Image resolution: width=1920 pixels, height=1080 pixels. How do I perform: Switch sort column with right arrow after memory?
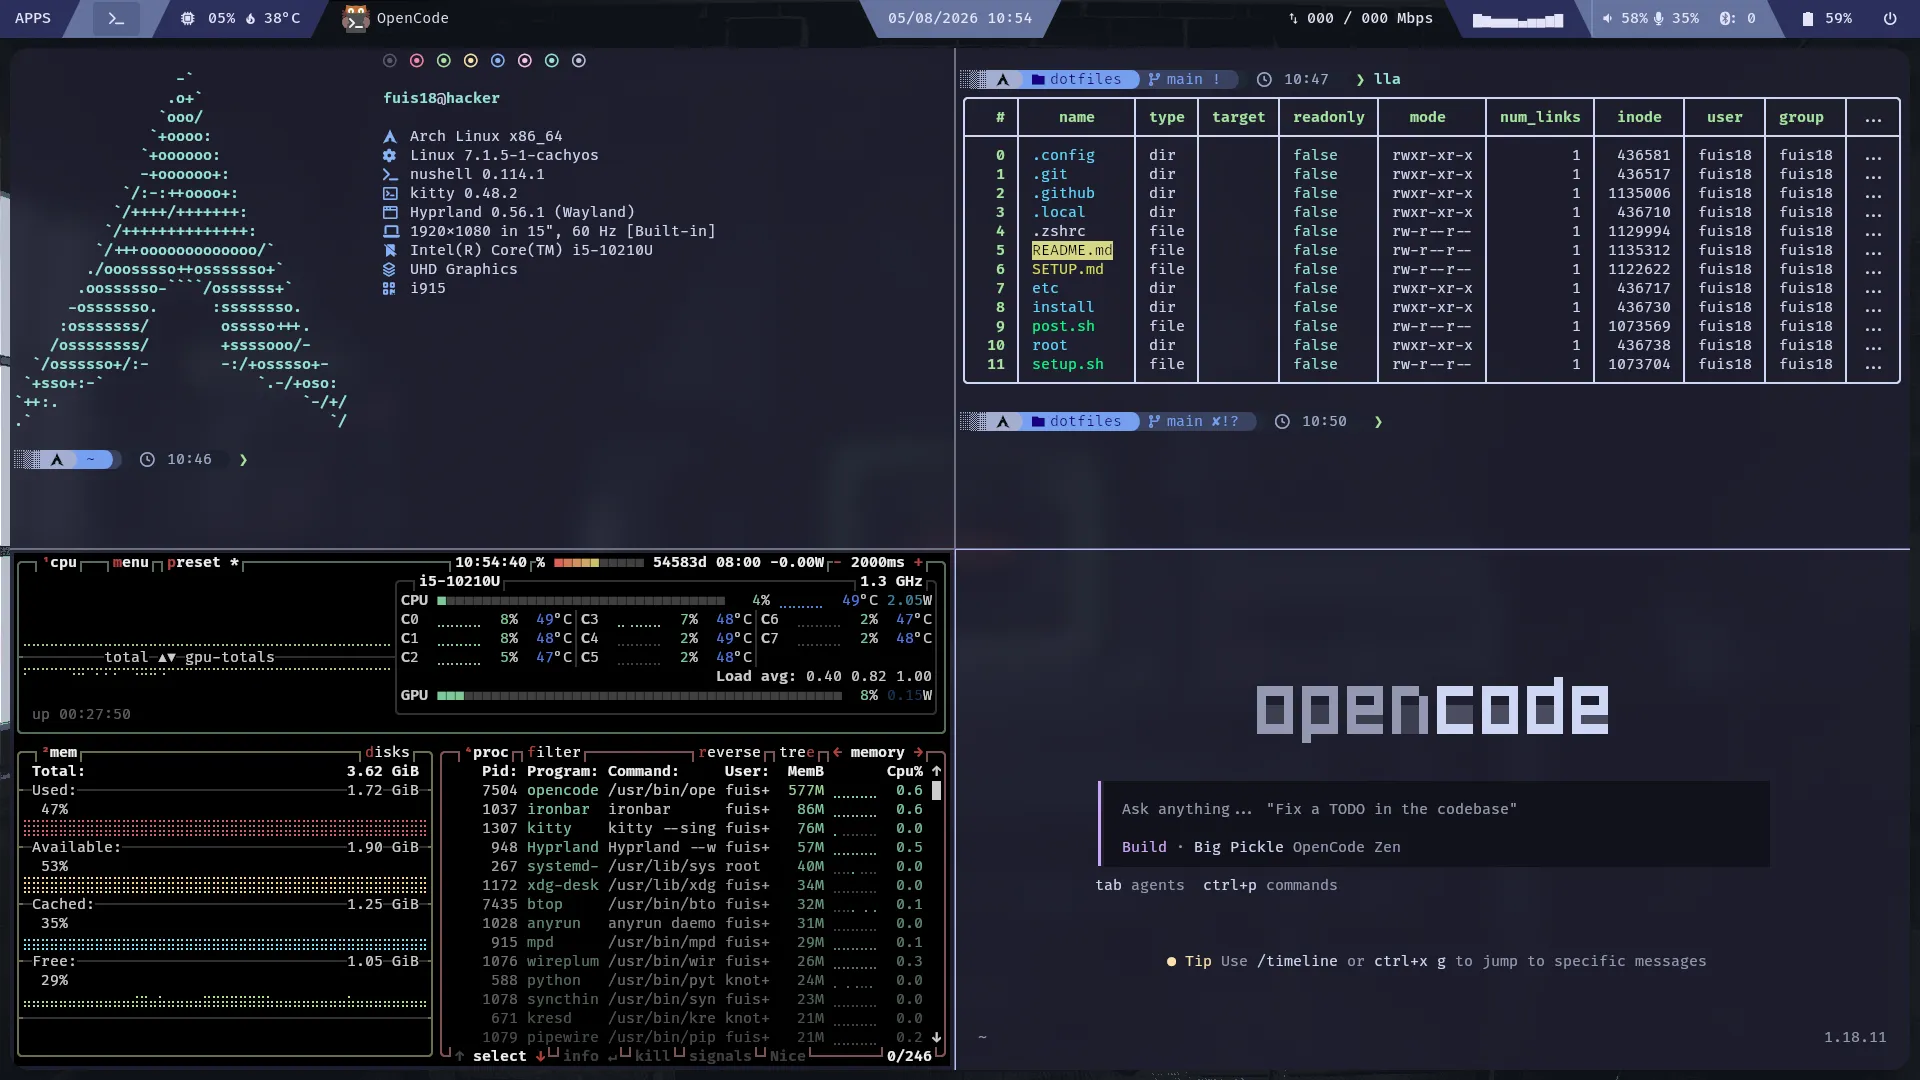click(918, 752)
